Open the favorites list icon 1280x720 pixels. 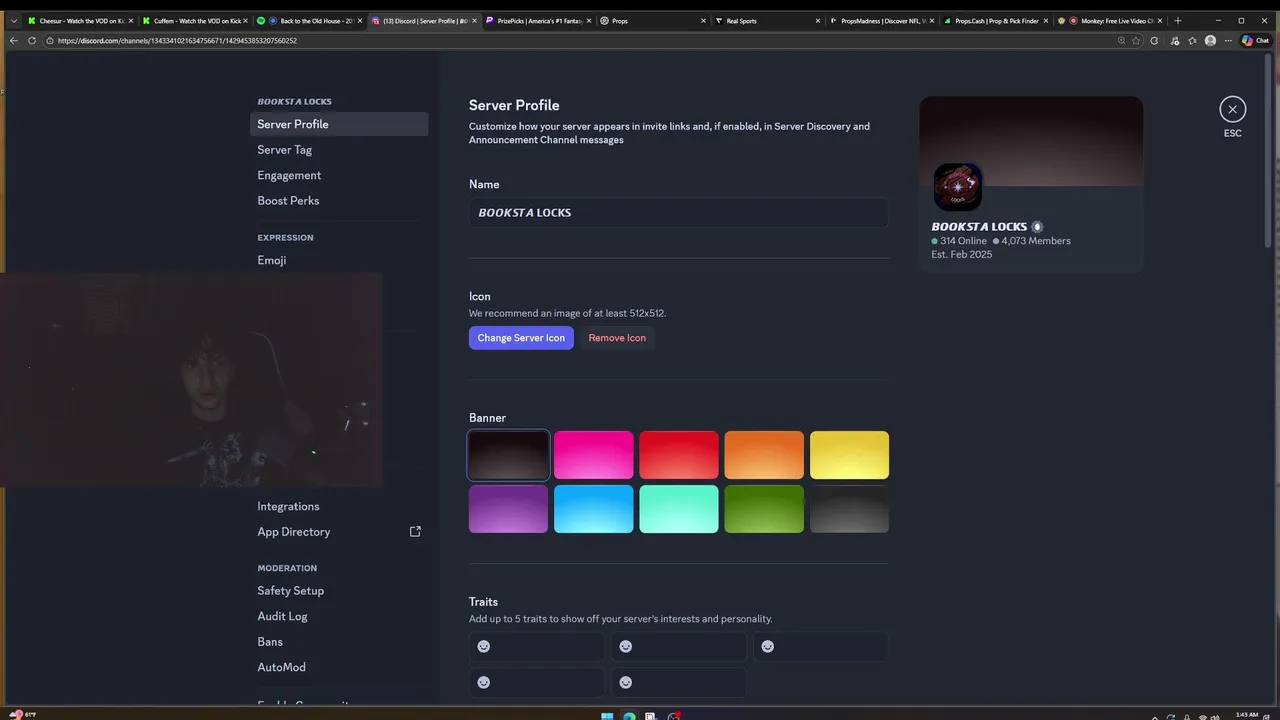point(1192,41)
